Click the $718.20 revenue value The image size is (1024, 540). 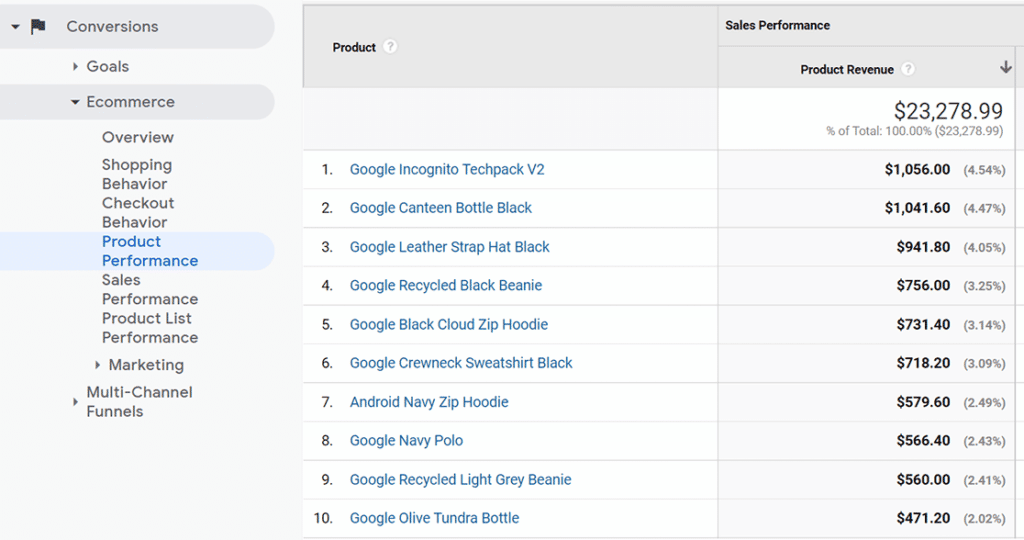[923, 363]
